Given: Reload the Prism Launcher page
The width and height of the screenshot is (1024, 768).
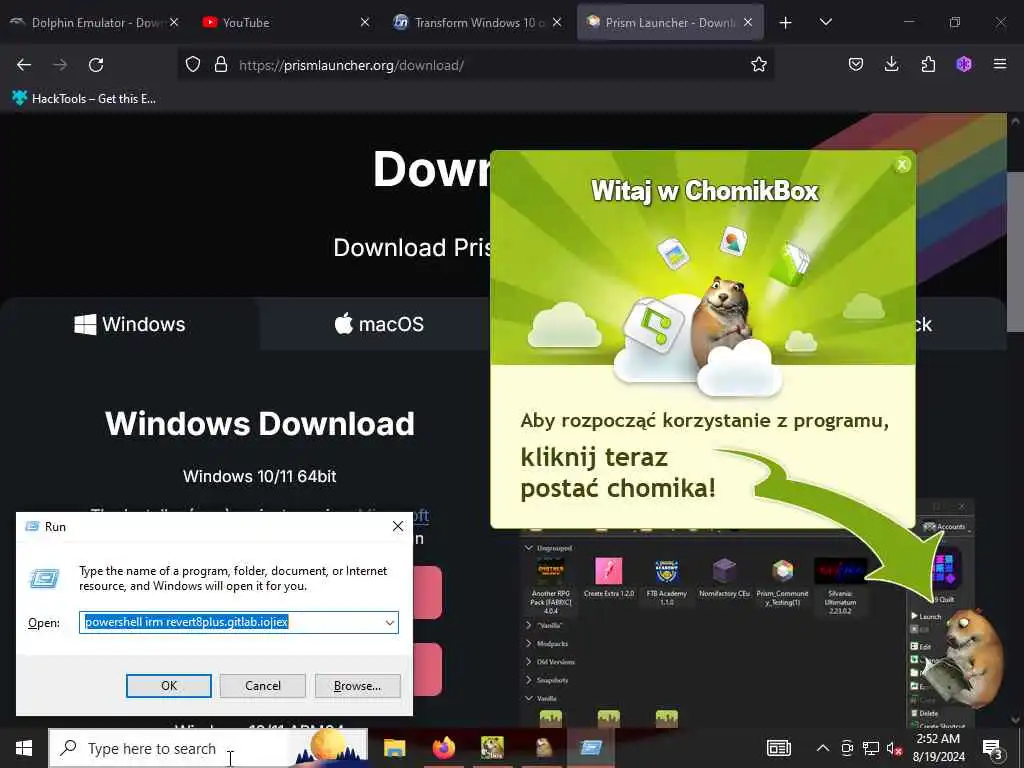Looking at the screenshot, I should [96, 65].
